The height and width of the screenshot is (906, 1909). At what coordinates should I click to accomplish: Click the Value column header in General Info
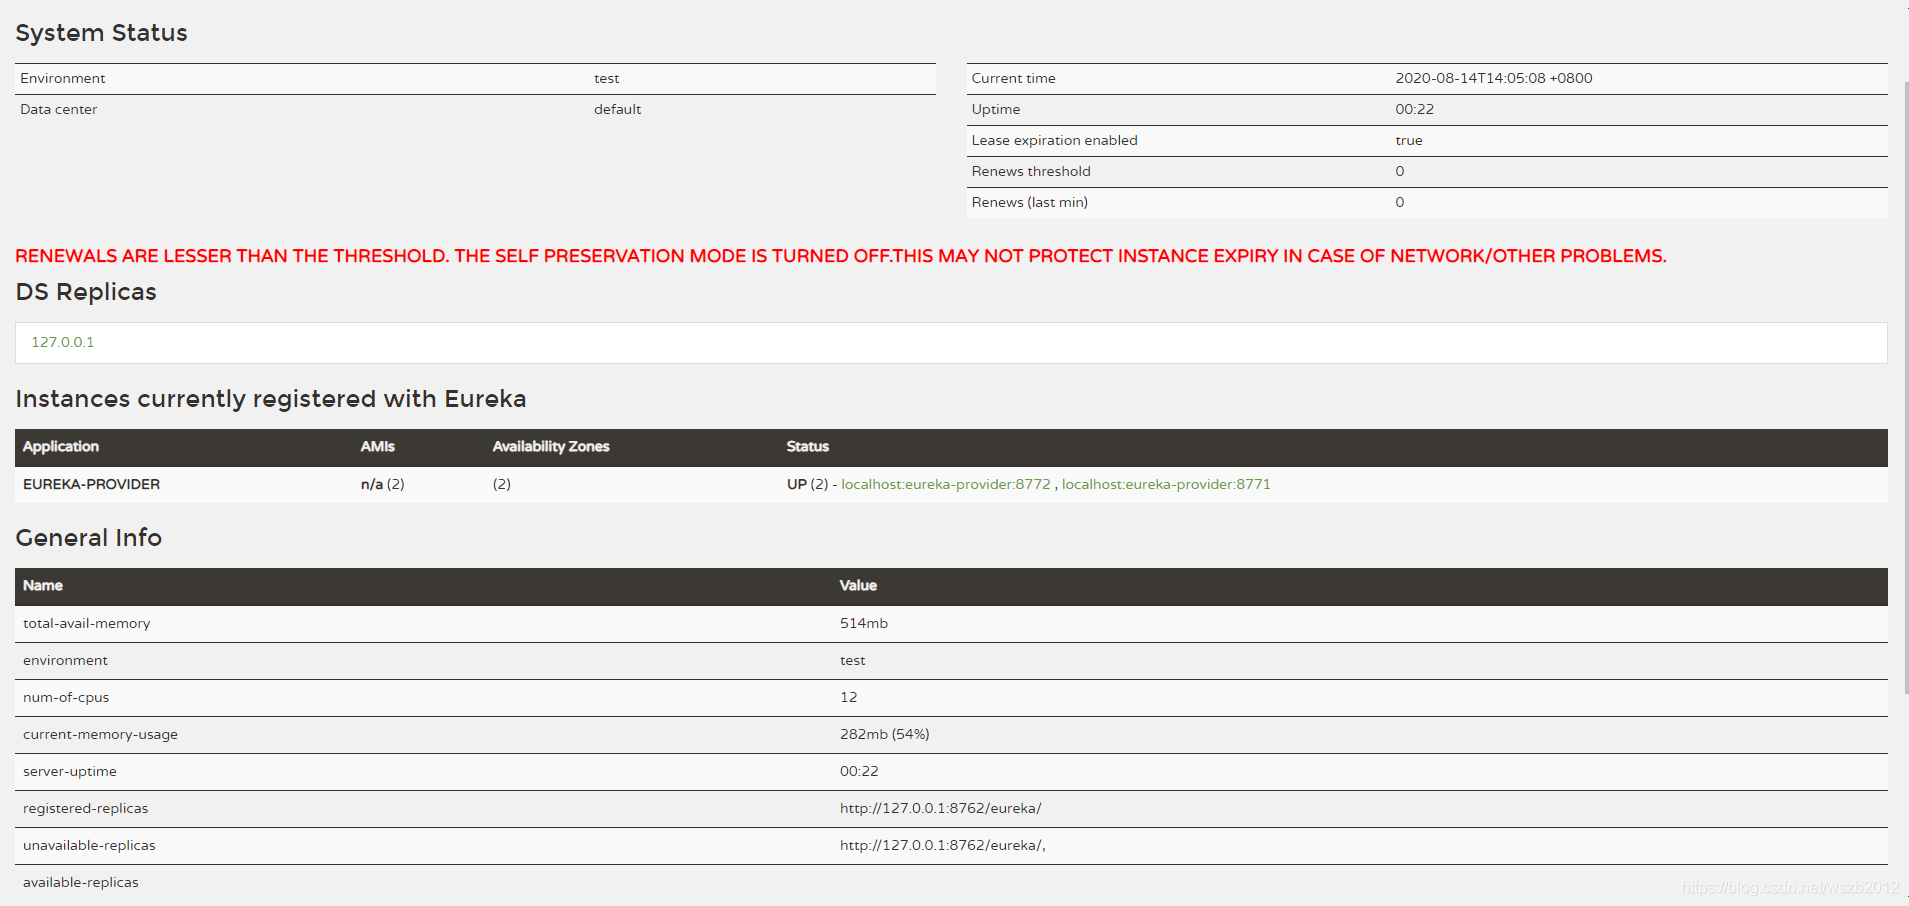point(858,586)
